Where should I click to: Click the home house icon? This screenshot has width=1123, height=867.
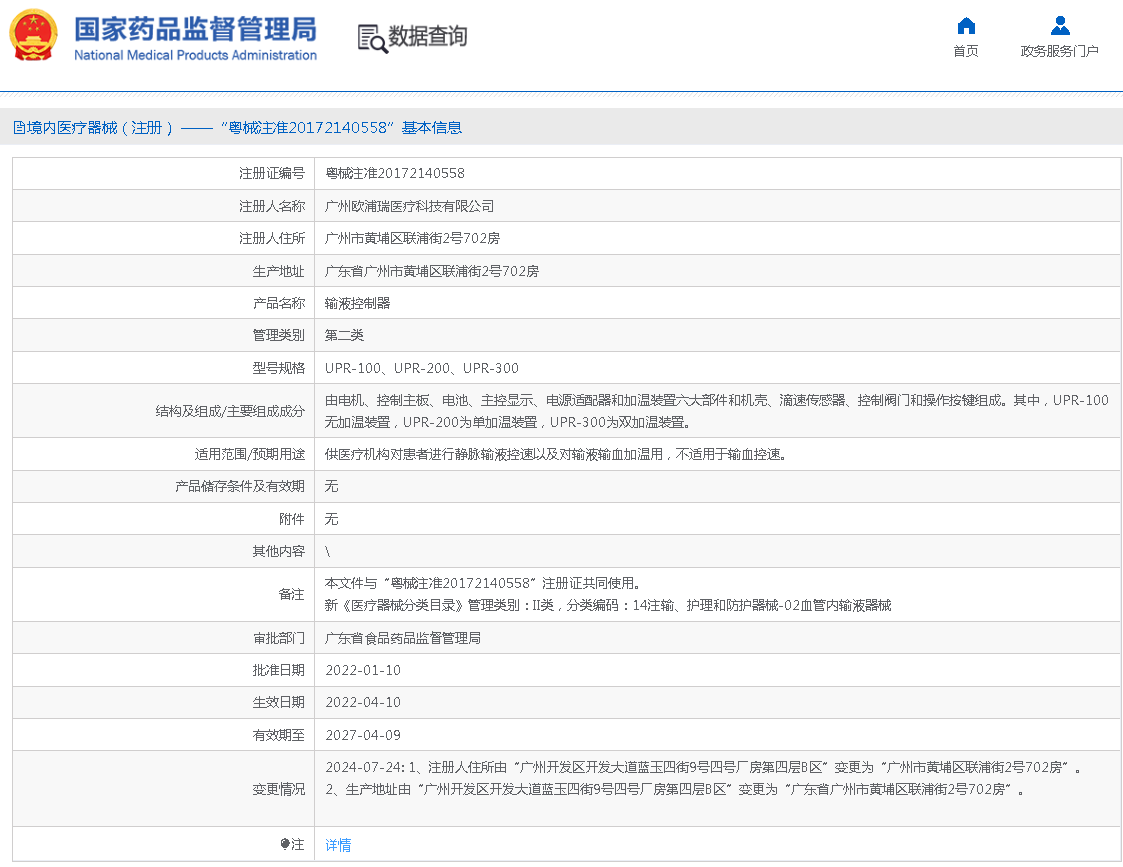click(x=965, y=26)
